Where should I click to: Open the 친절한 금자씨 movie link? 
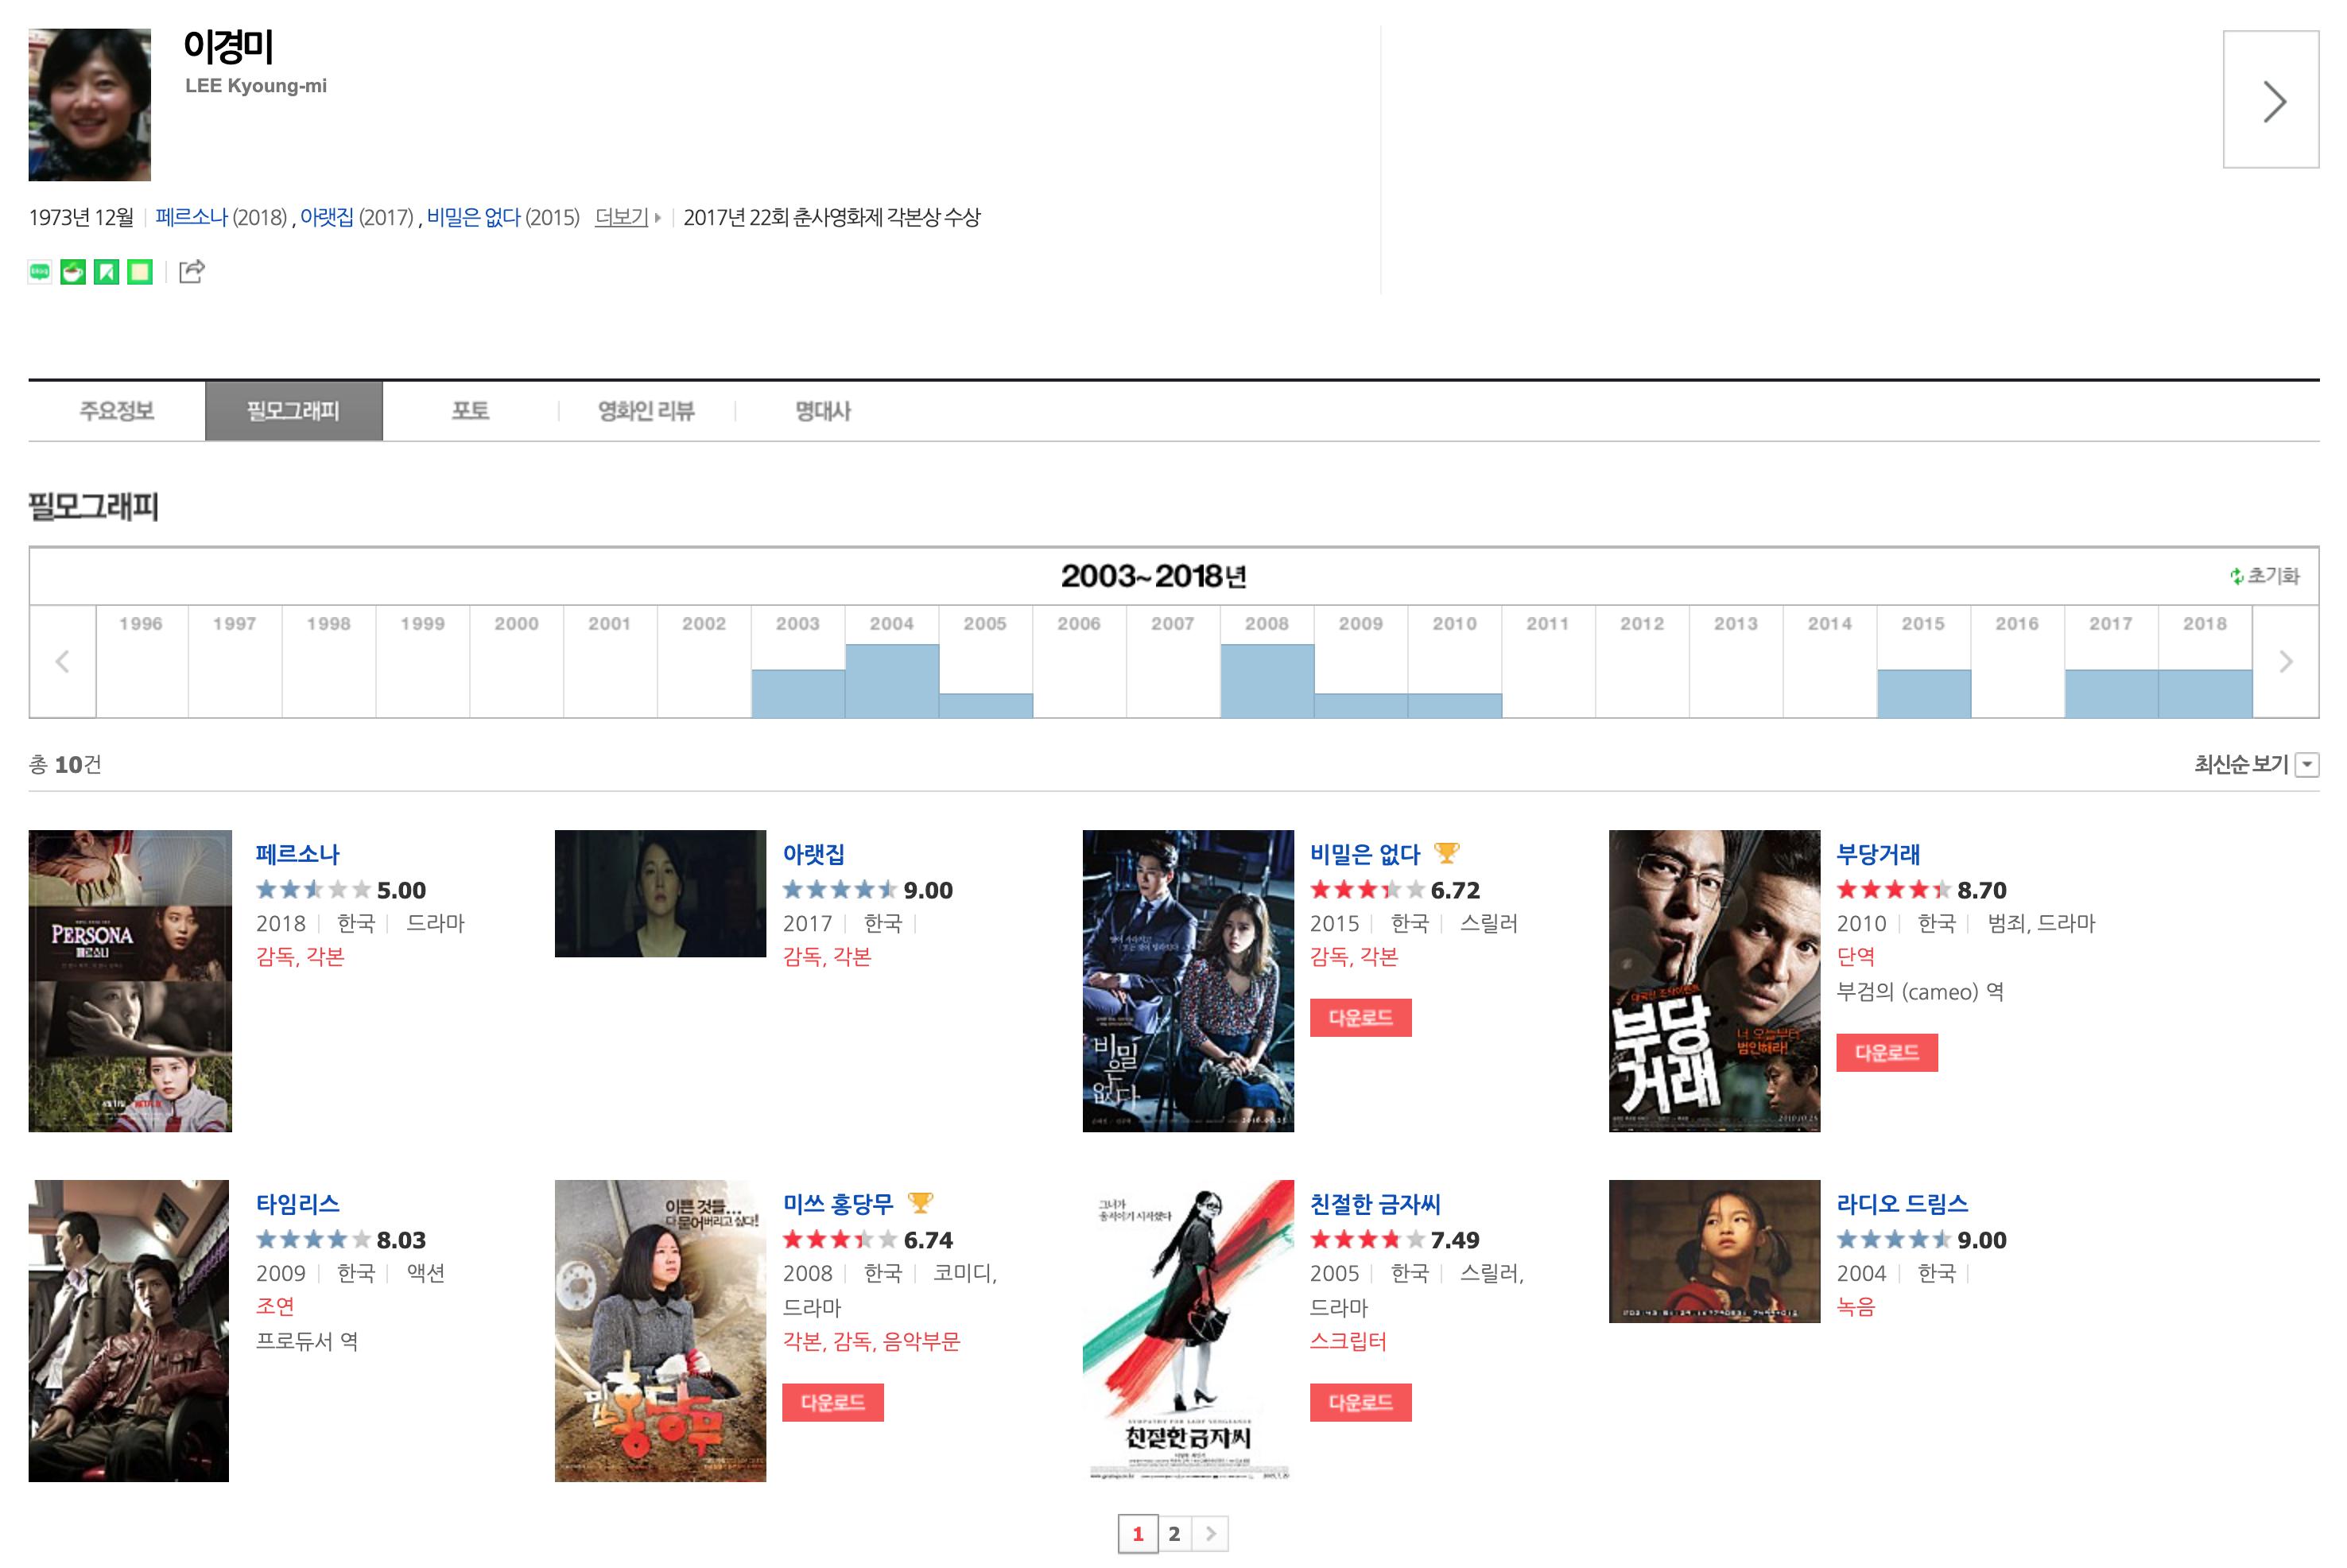(1374, 1204)
